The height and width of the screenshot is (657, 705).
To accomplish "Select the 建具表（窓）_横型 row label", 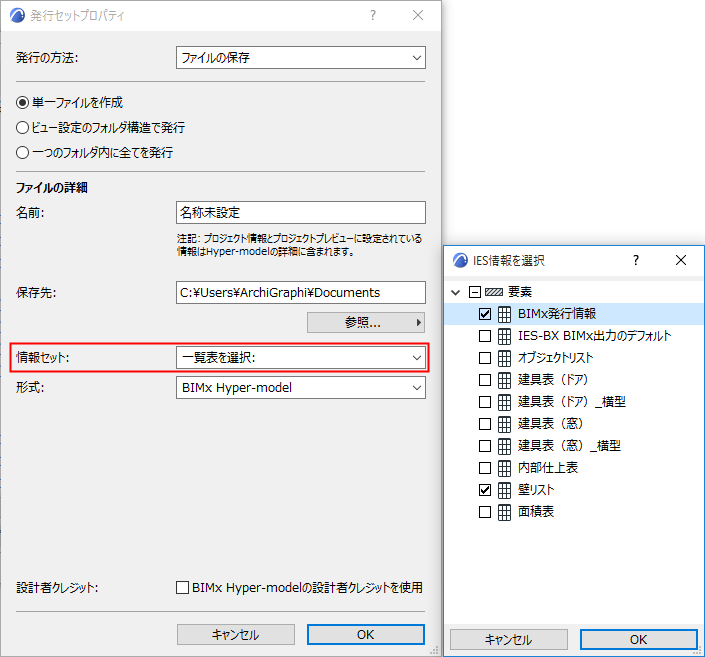I will 569,446.
